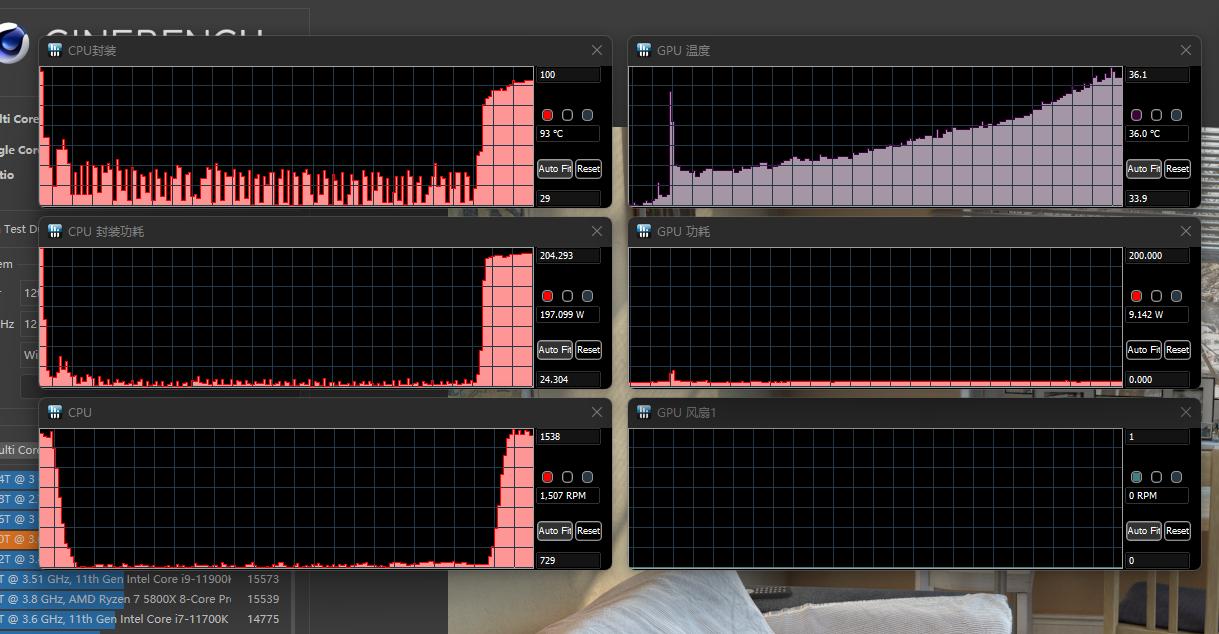Close the GPU 风扇1 graph window

click(x=1186, y=412)
